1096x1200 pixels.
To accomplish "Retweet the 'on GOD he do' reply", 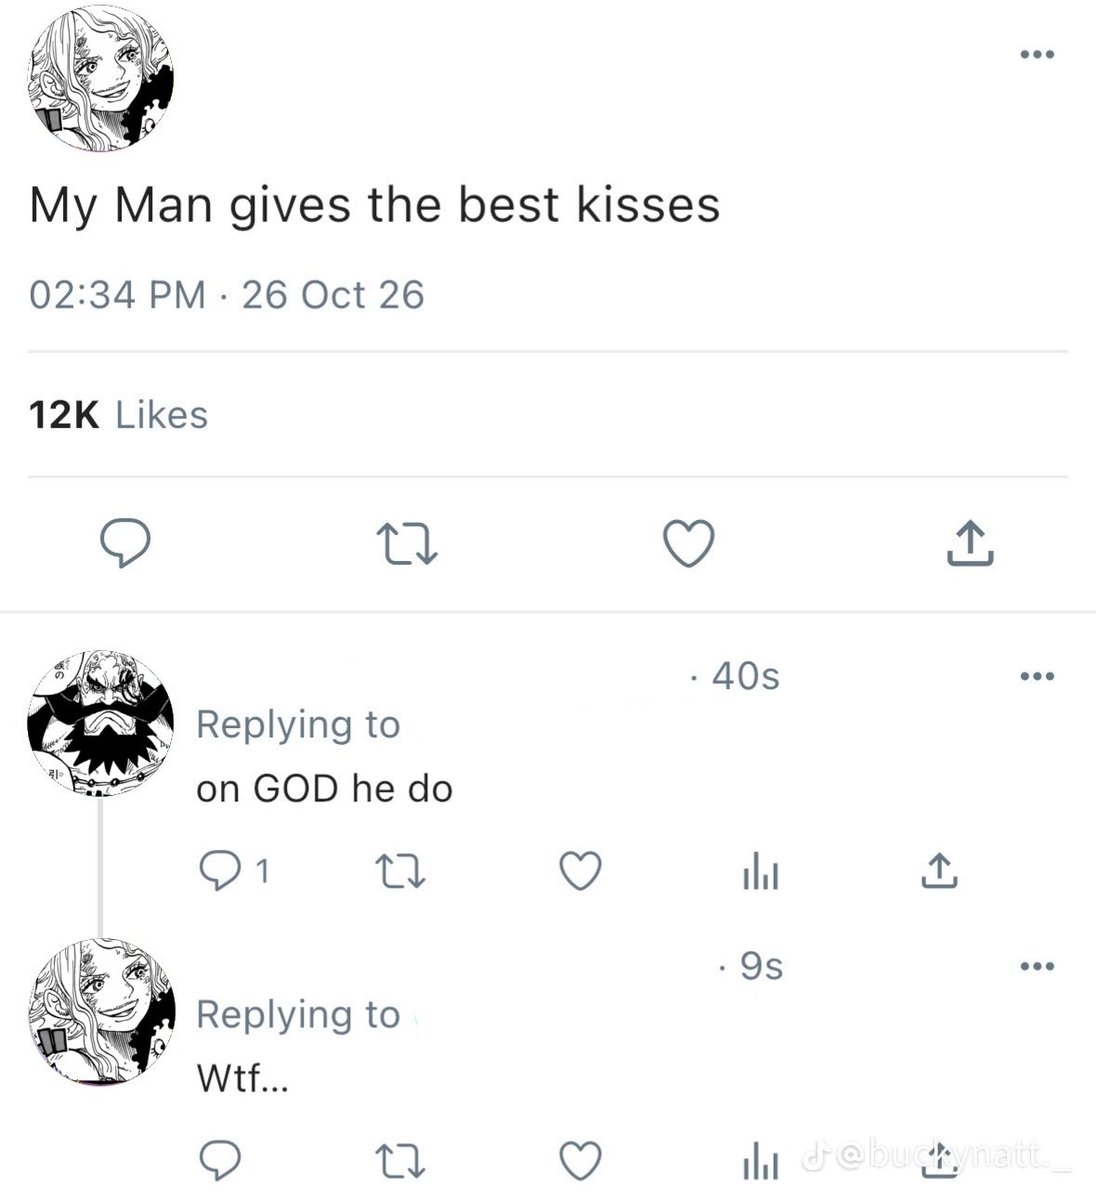I will [399, 872].
